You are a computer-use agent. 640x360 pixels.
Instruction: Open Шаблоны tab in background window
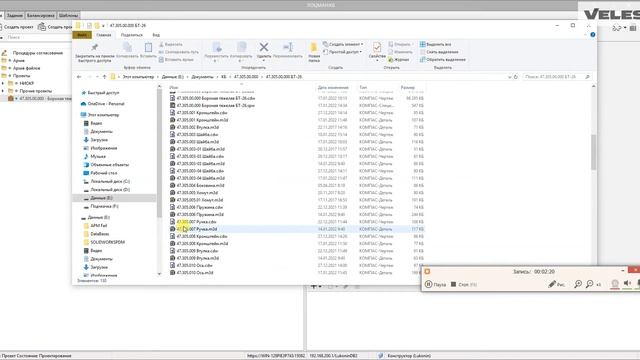click(x=68, y=16)
